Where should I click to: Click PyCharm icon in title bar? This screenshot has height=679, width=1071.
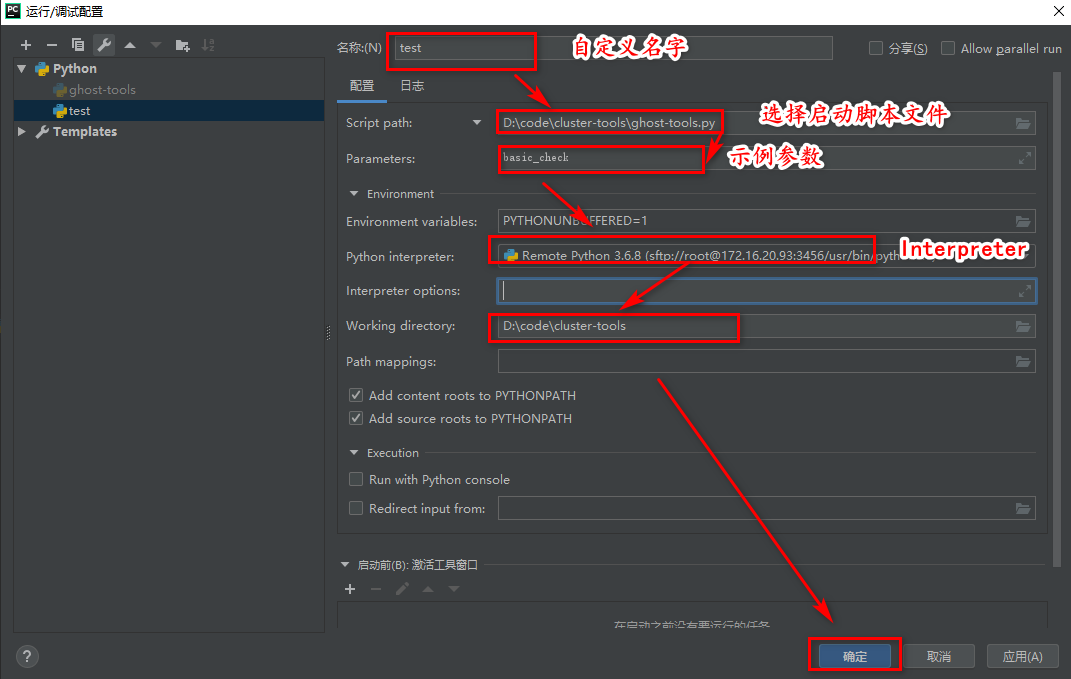coord(12,11)
